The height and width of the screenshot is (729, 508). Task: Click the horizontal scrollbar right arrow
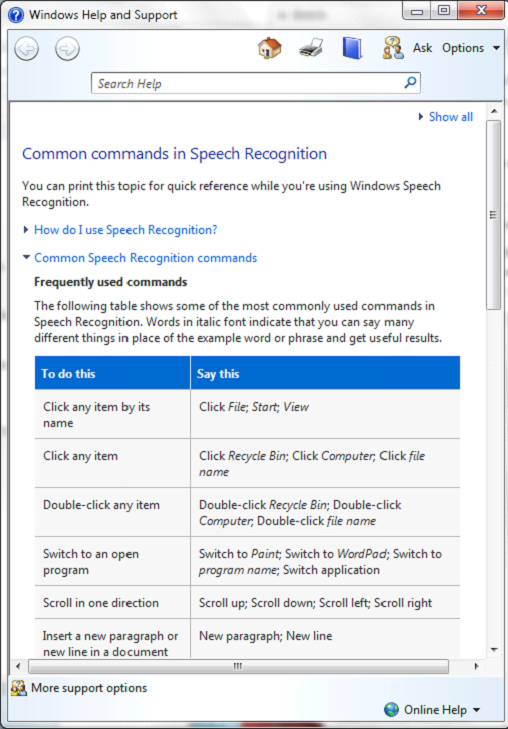(476, 666)
